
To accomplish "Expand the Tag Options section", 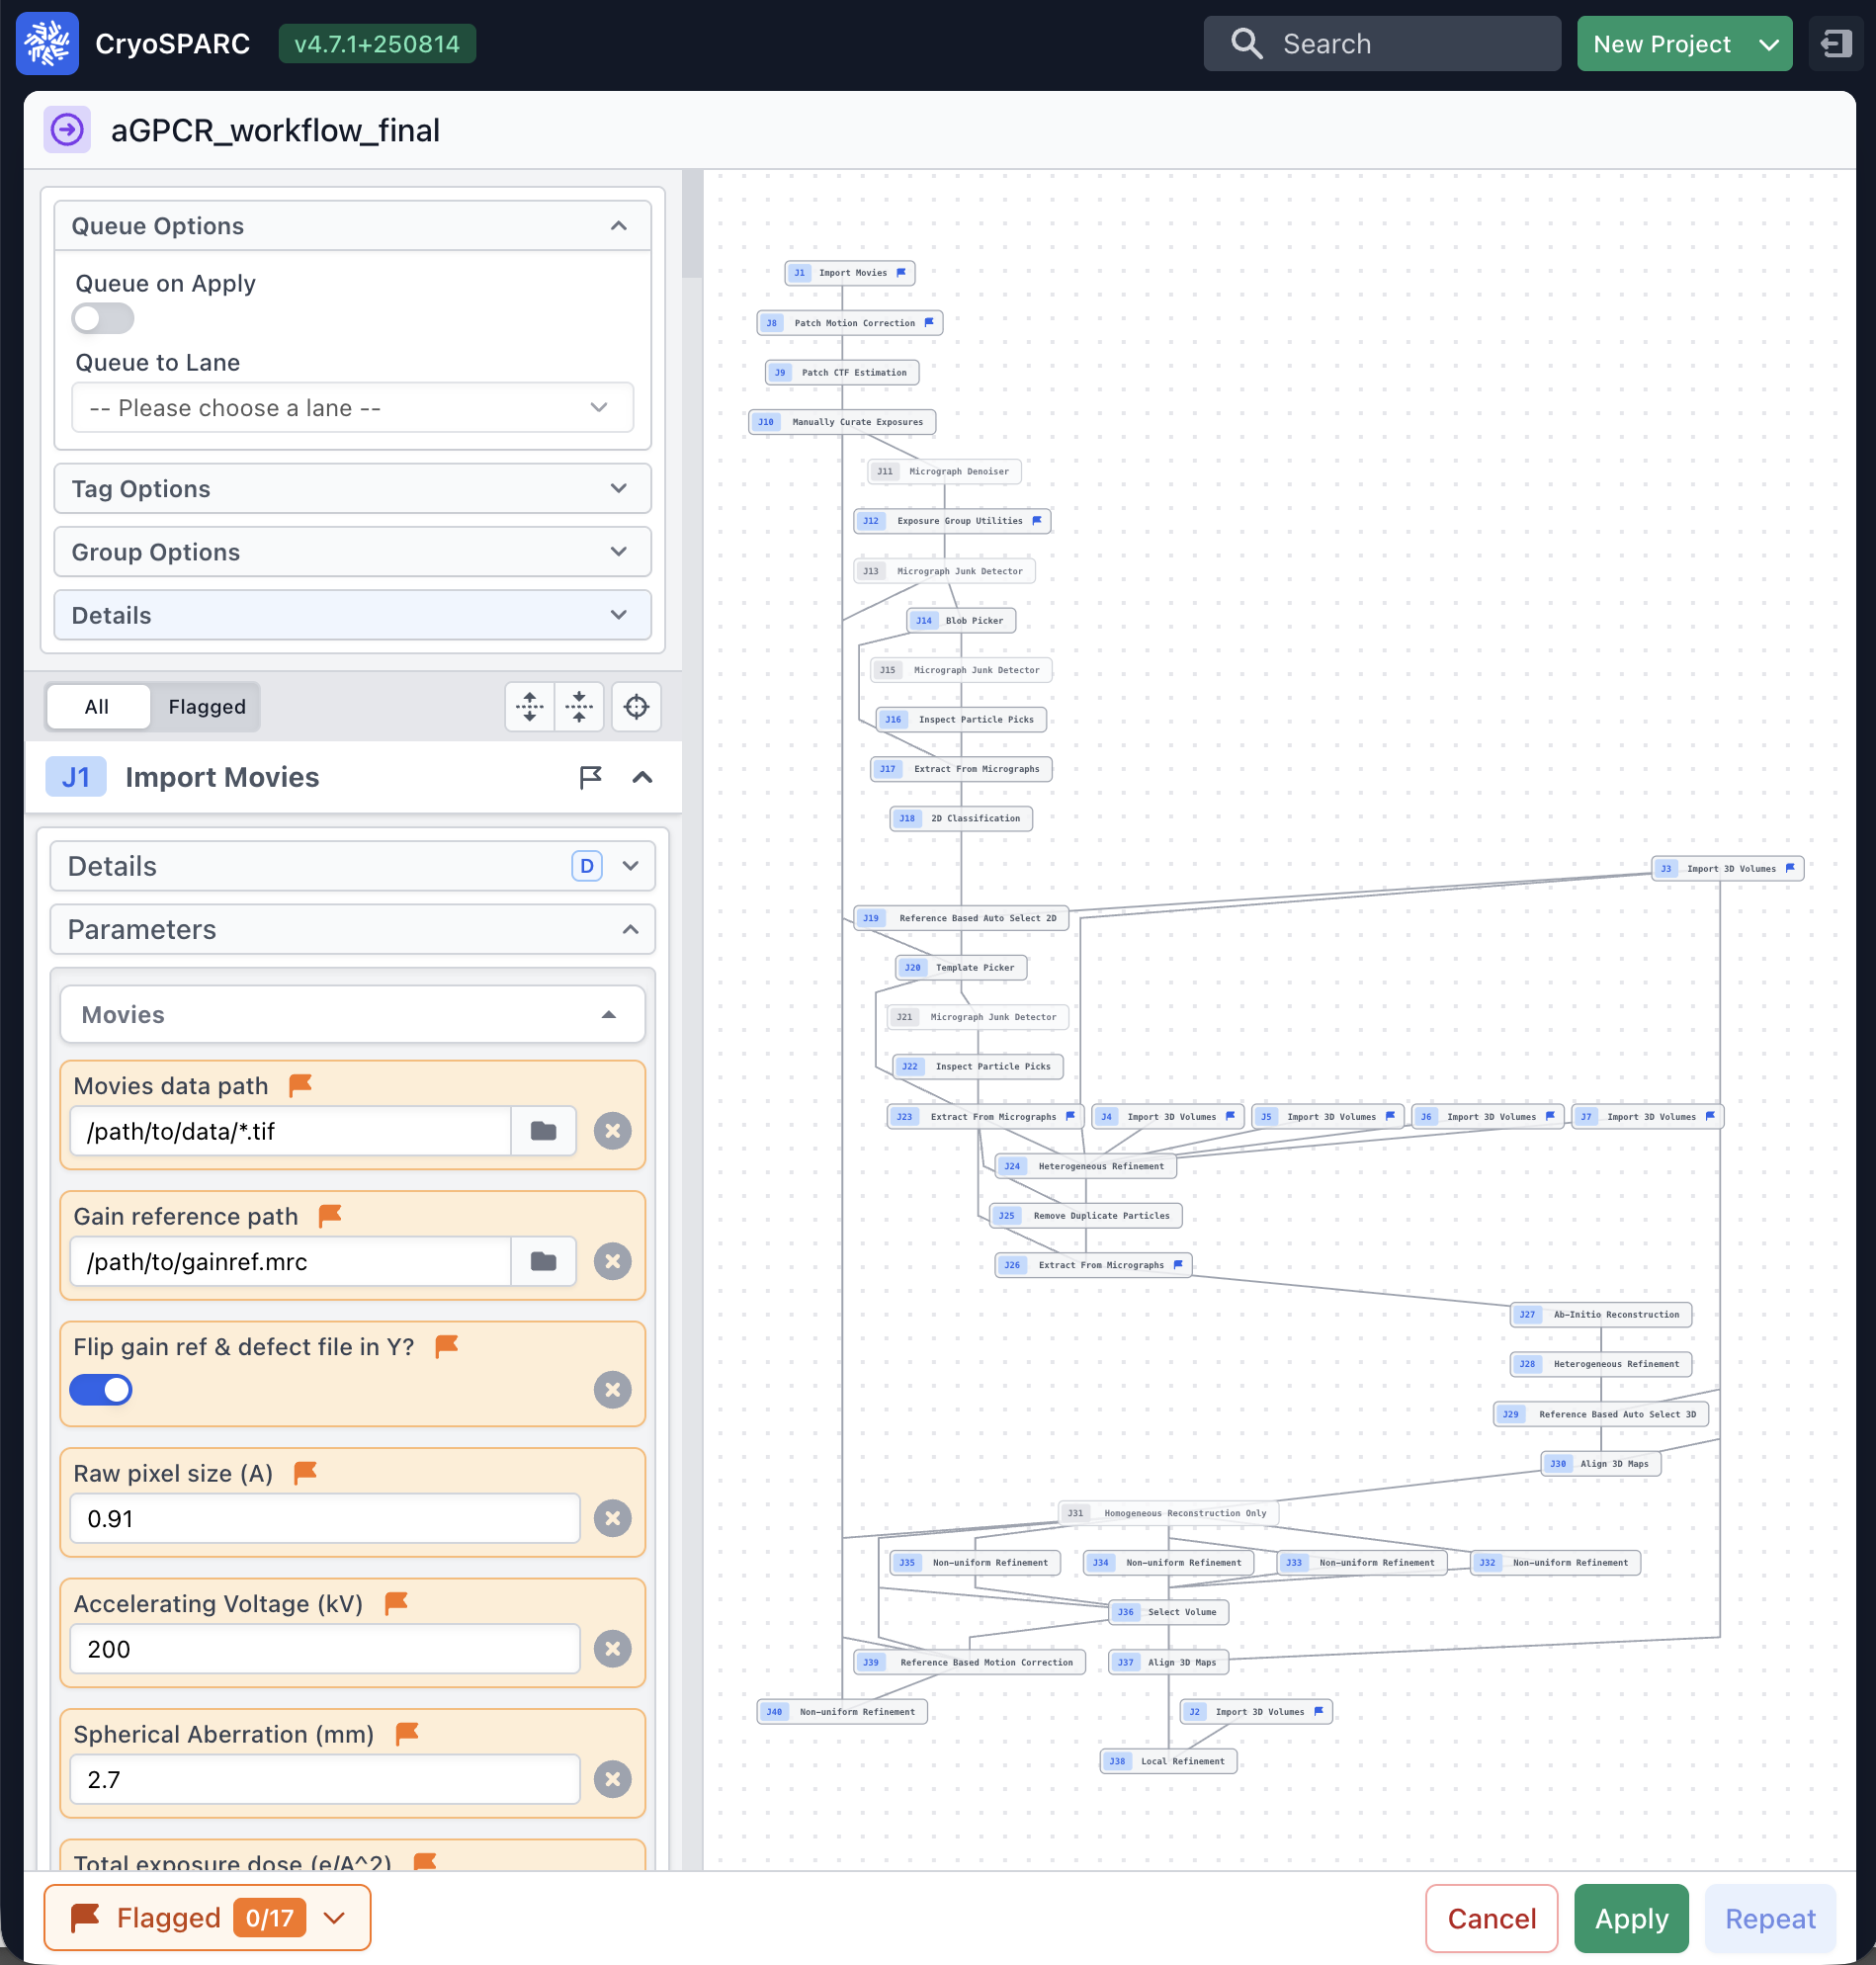I will (352, 489).
